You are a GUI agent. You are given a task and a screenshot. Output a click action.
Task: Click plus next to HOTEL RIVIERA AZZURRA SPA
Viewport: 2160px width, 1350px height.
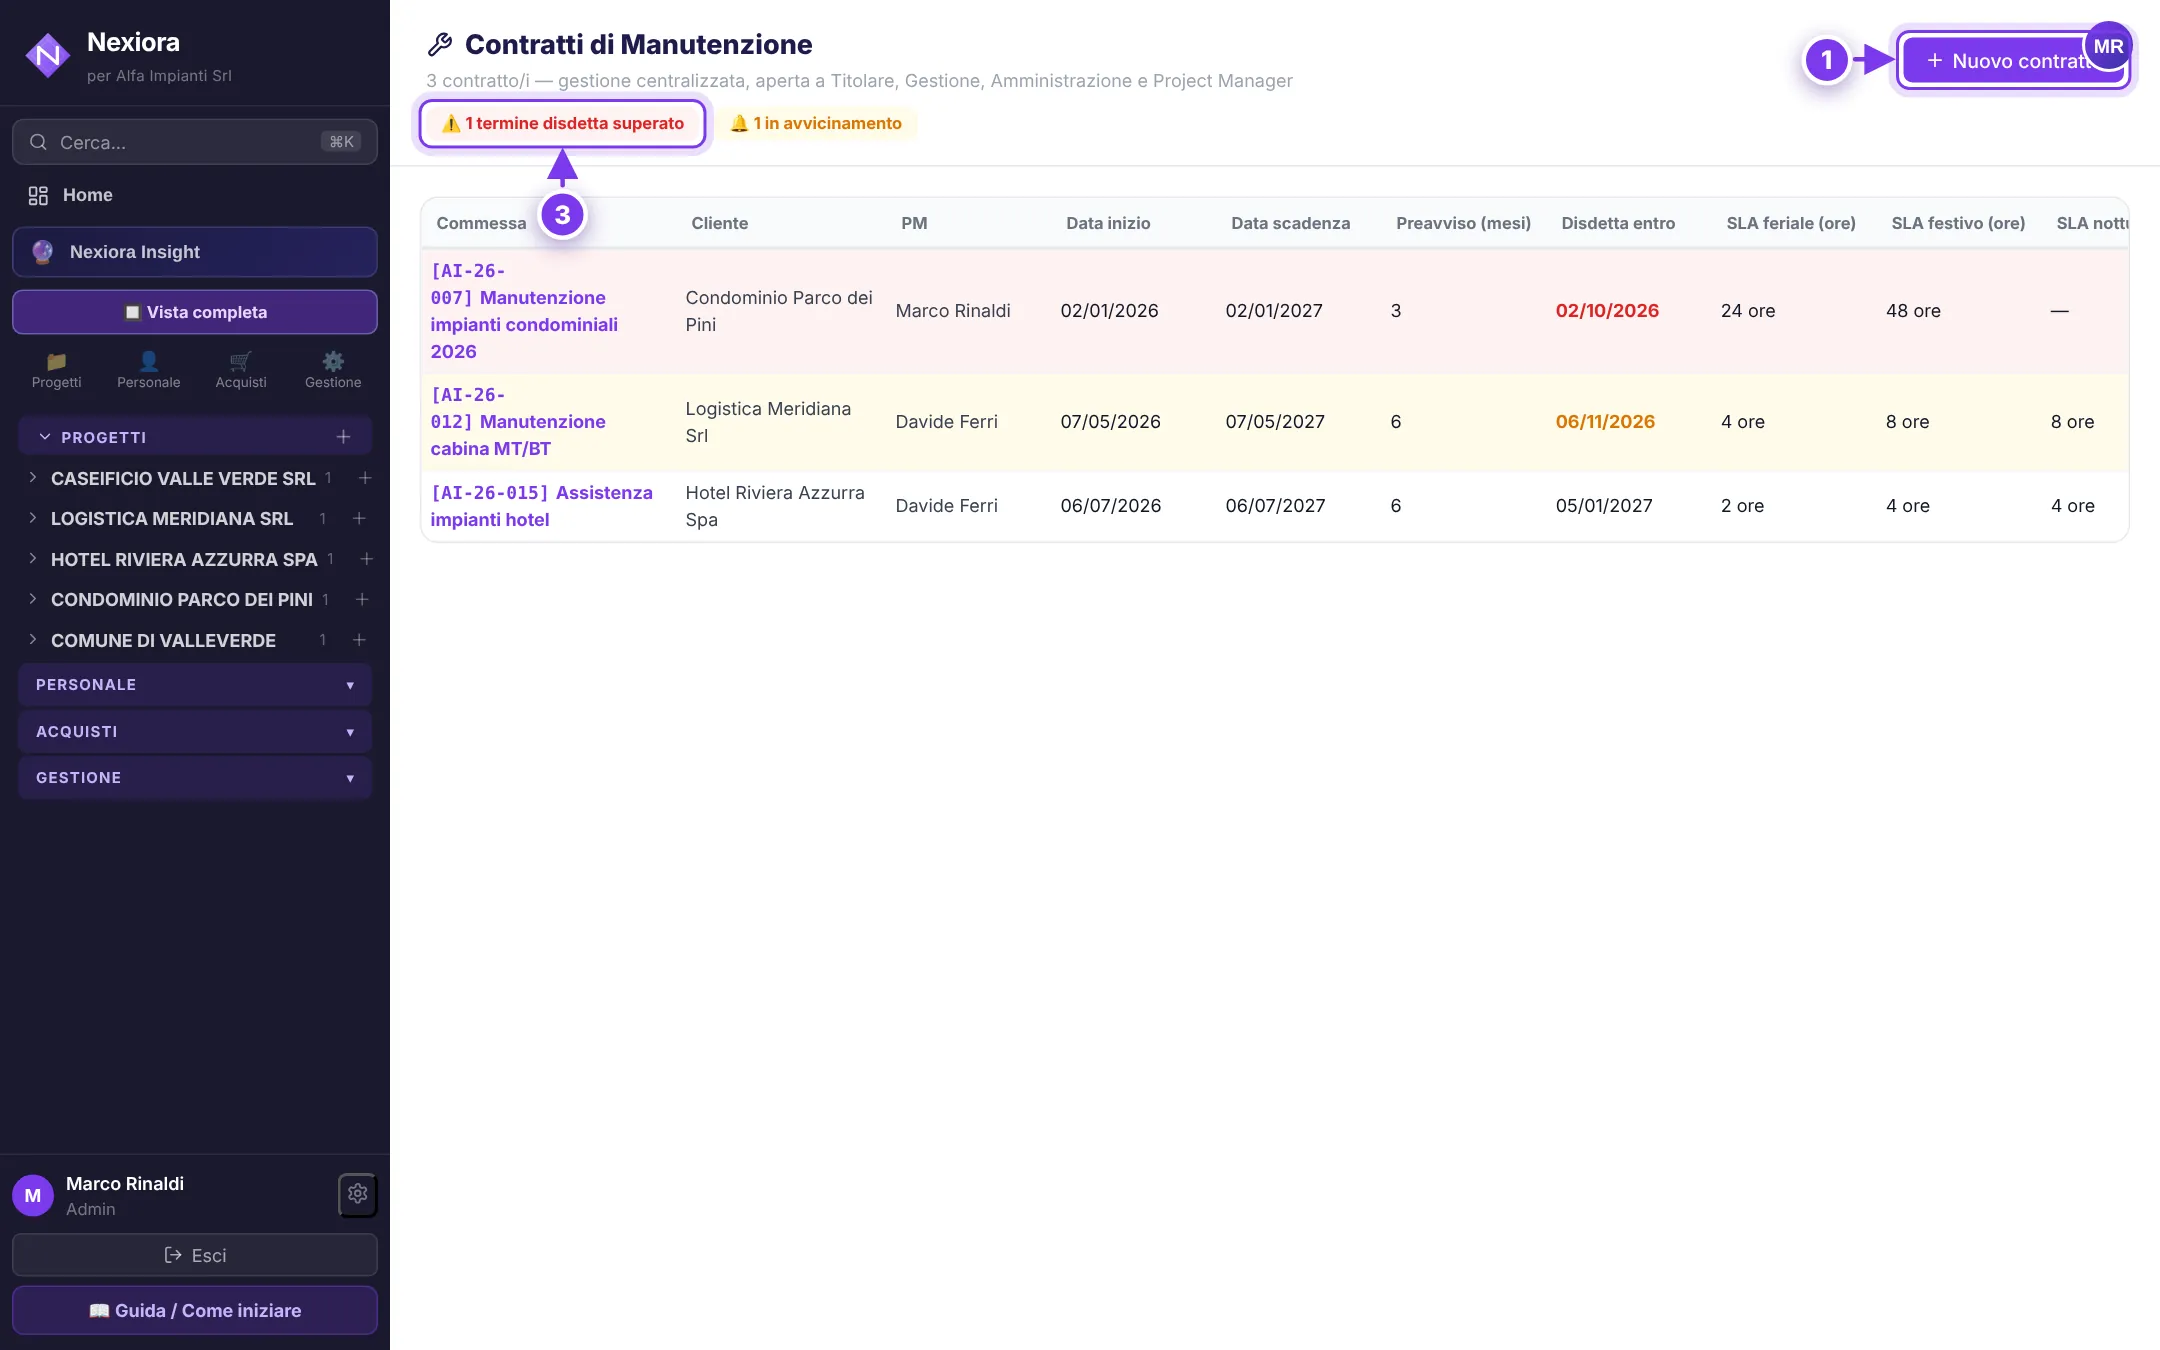pos(366,559)
